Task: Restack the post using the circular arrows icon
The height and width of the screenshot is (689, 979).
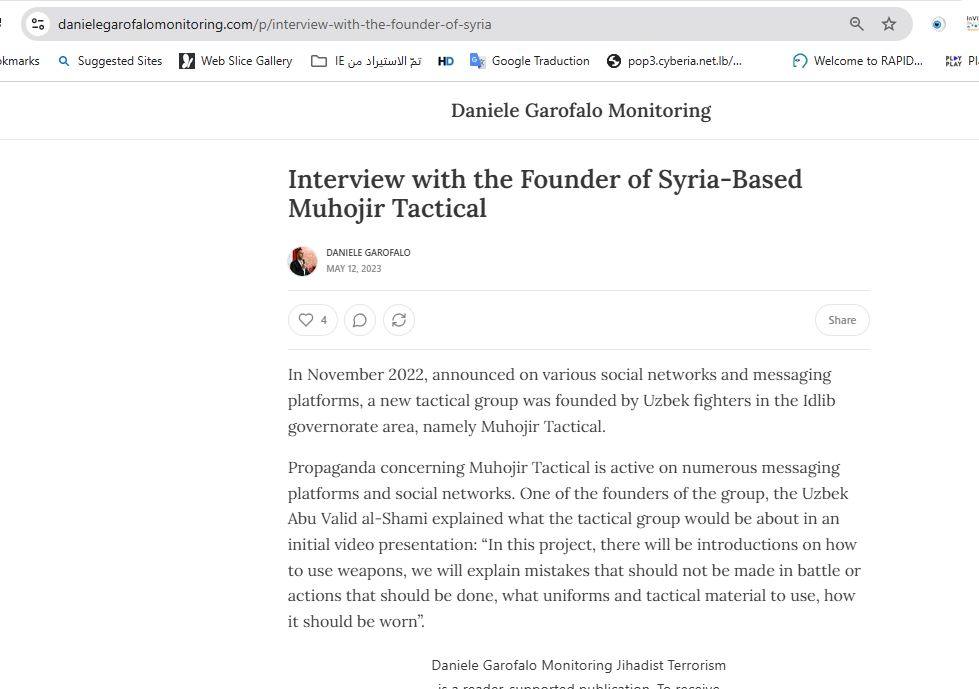Action: tap(399, 320)
